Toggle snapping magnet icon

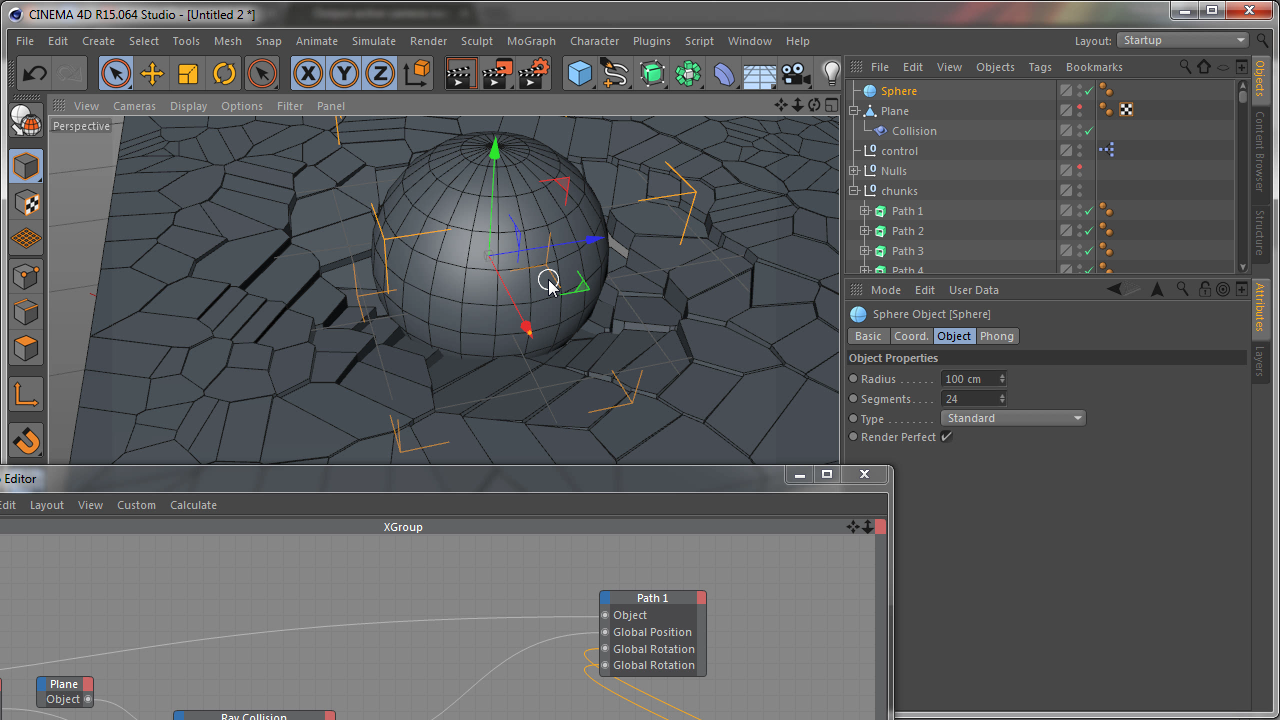pos(26,440)
